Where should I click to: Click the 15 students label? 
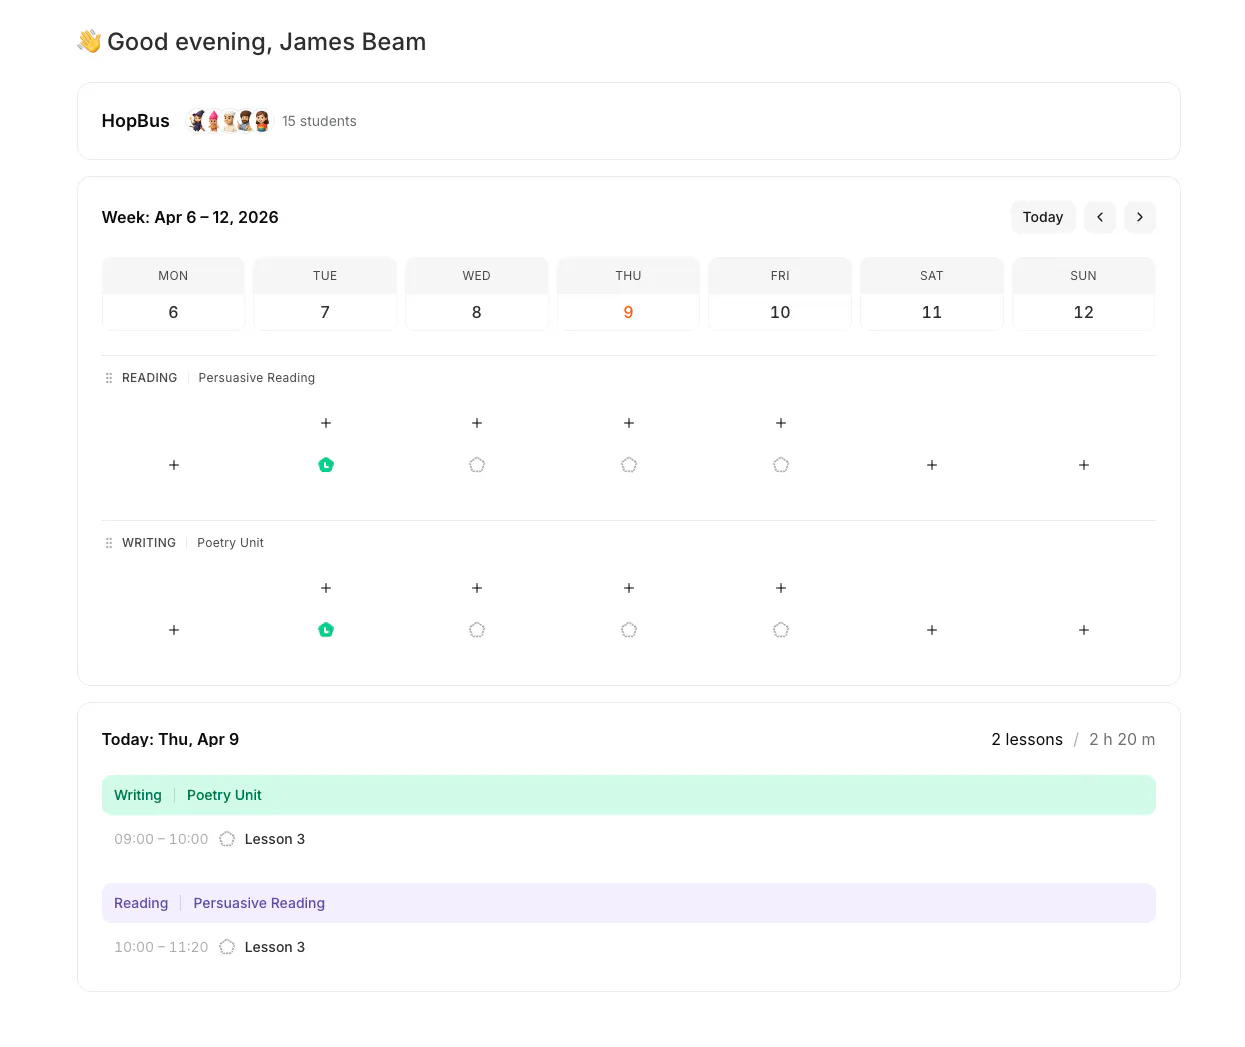click(x=319, y=121)
